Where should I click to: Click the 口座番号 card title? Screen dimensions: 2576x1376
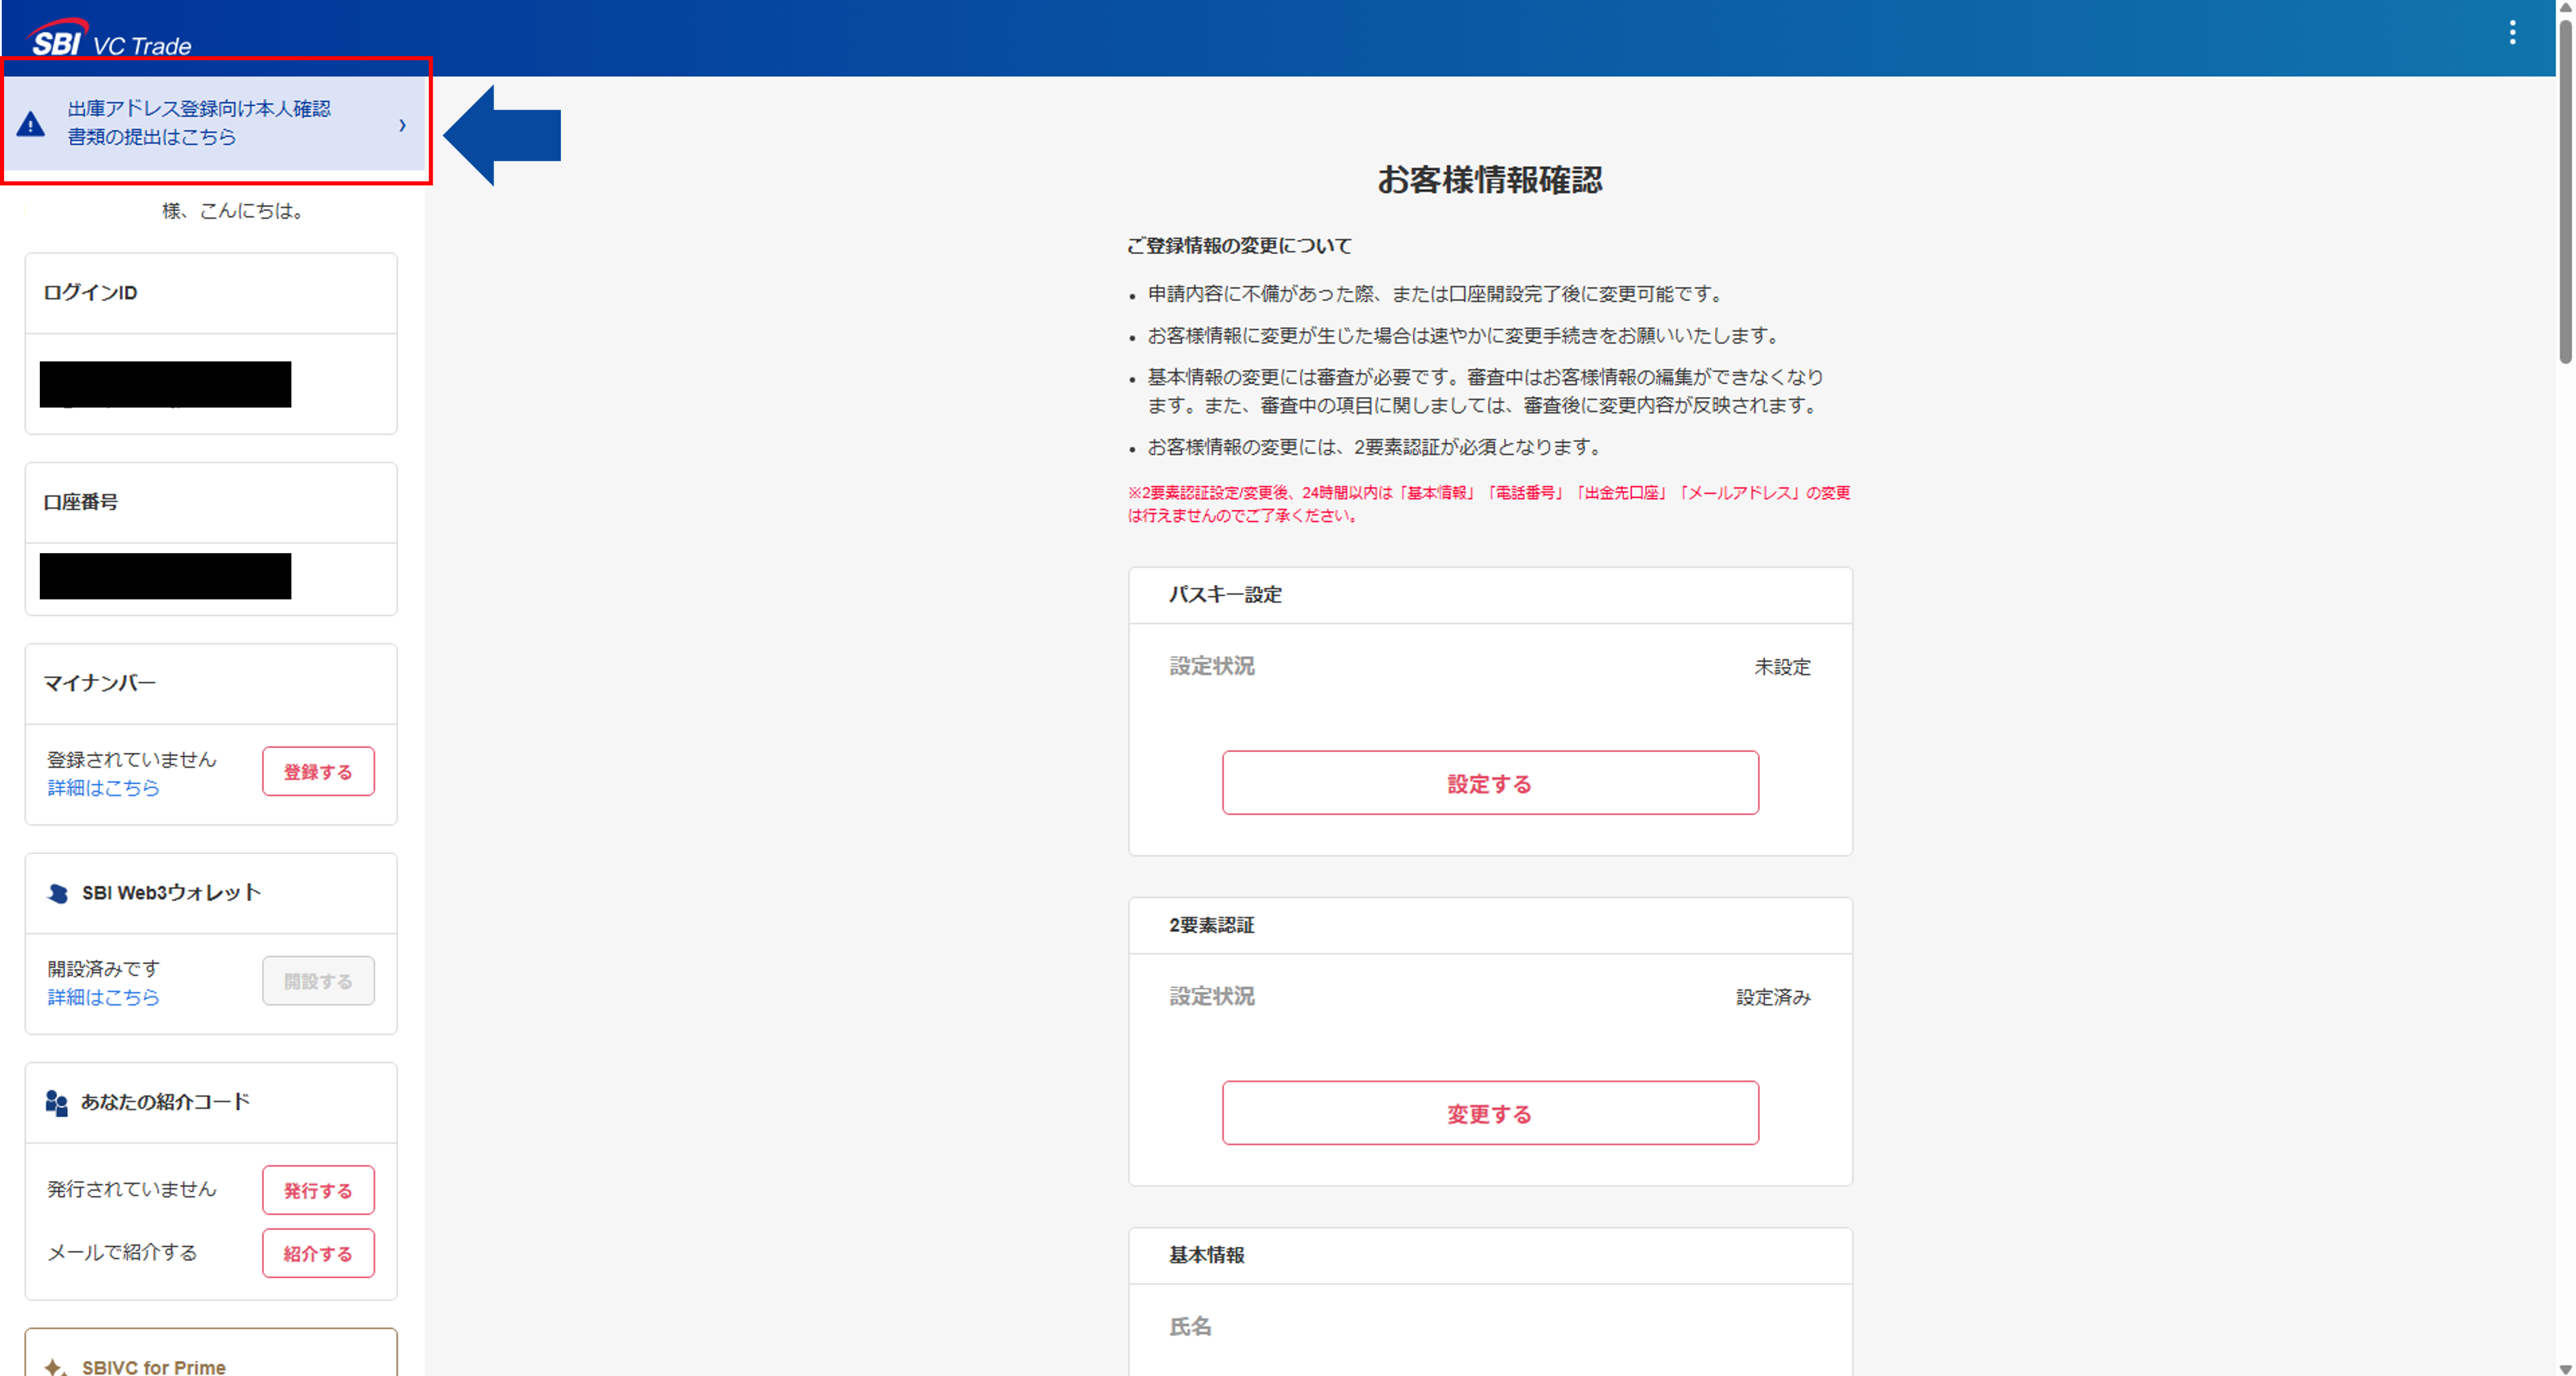(80, 502)
